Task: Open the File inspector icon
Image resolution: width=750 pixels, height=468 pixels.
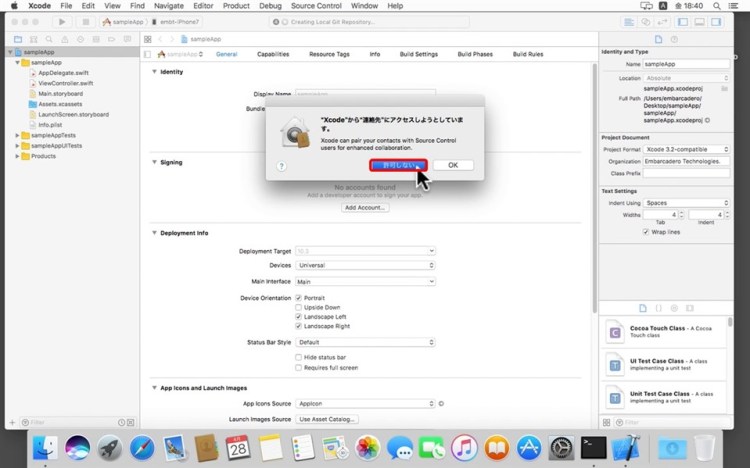Action: tap(659, 39)
